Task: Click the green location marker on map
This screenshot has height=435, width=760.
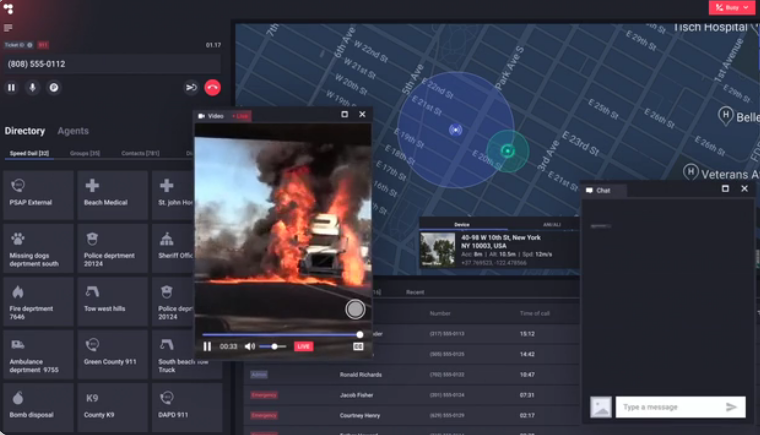Action: (507, 151)
